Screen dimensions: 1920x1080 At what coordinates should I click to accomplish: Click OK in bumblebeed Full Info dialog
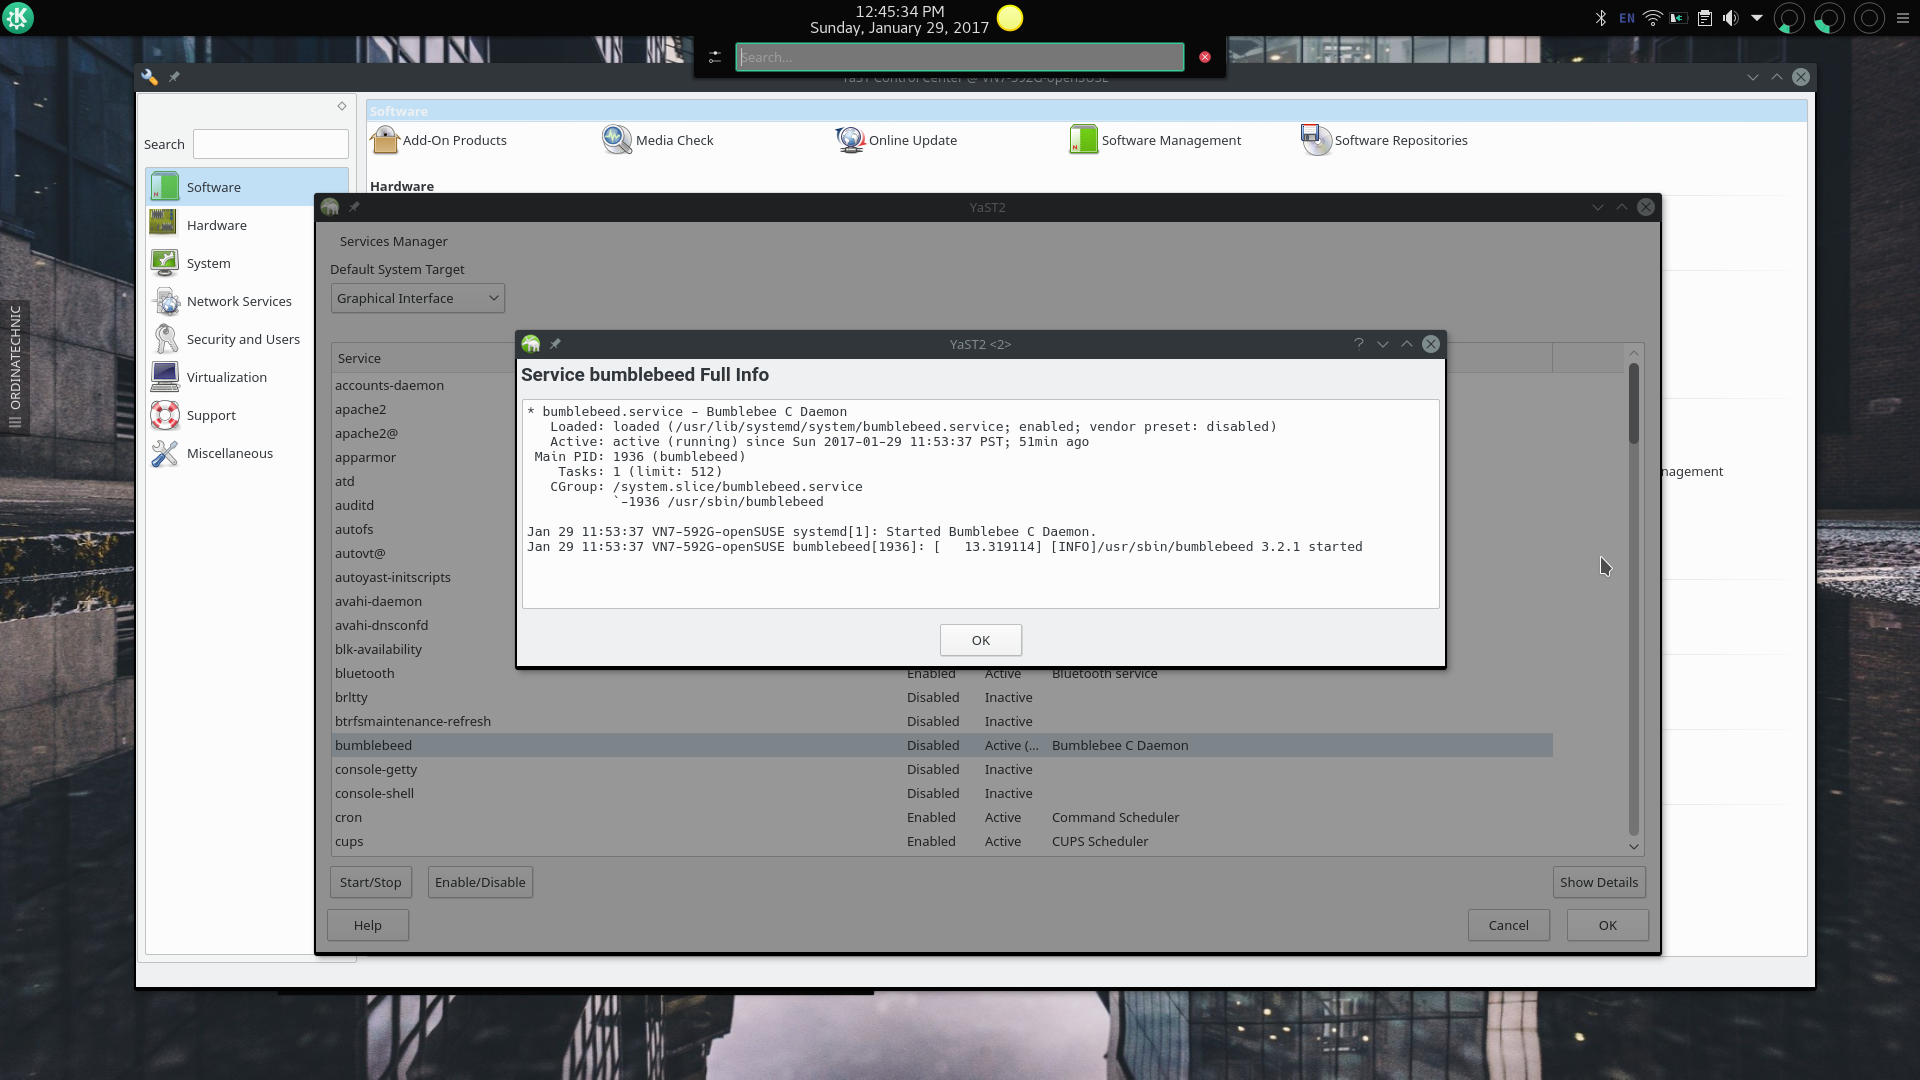[x=981, y=640]
